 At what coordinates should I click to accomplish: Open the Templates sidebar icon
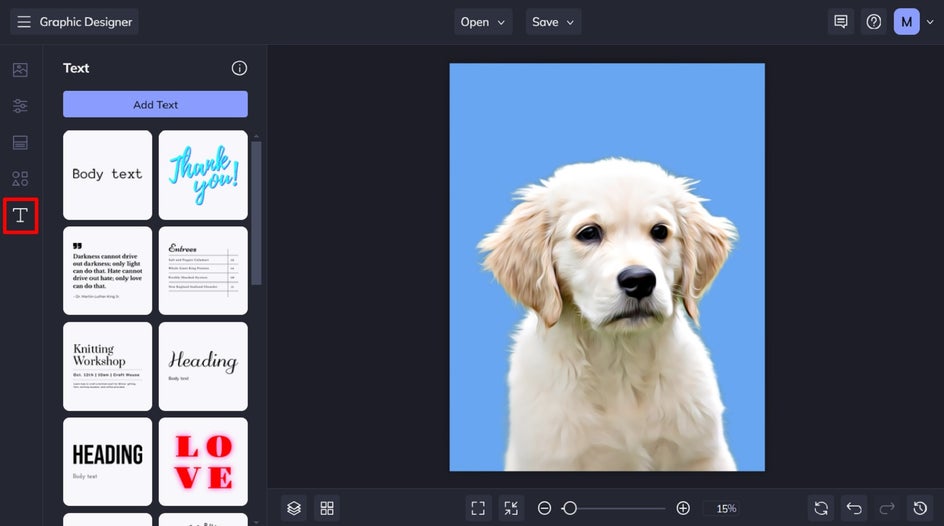tap(20, 143)
